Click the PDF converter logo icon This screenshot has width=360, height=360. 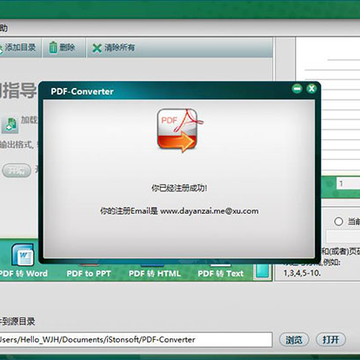pos(179,130)
